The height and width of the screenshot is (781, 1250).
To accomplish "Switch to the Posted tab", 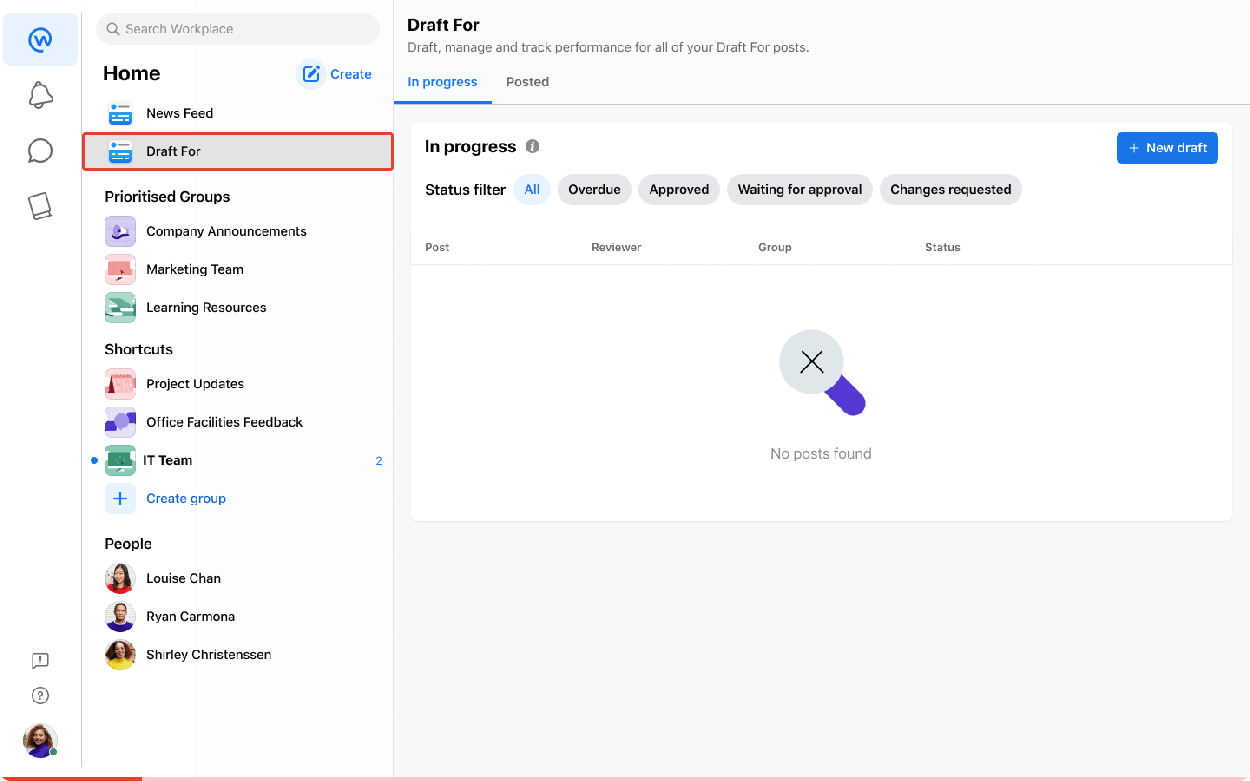I will click(x=527, y=81).
